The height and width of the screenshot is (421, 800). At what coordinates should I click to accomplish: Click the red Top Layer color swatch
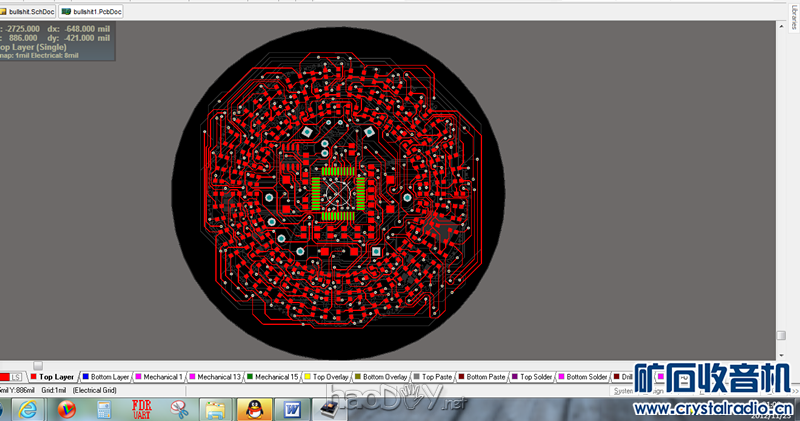tap(33, 377)
